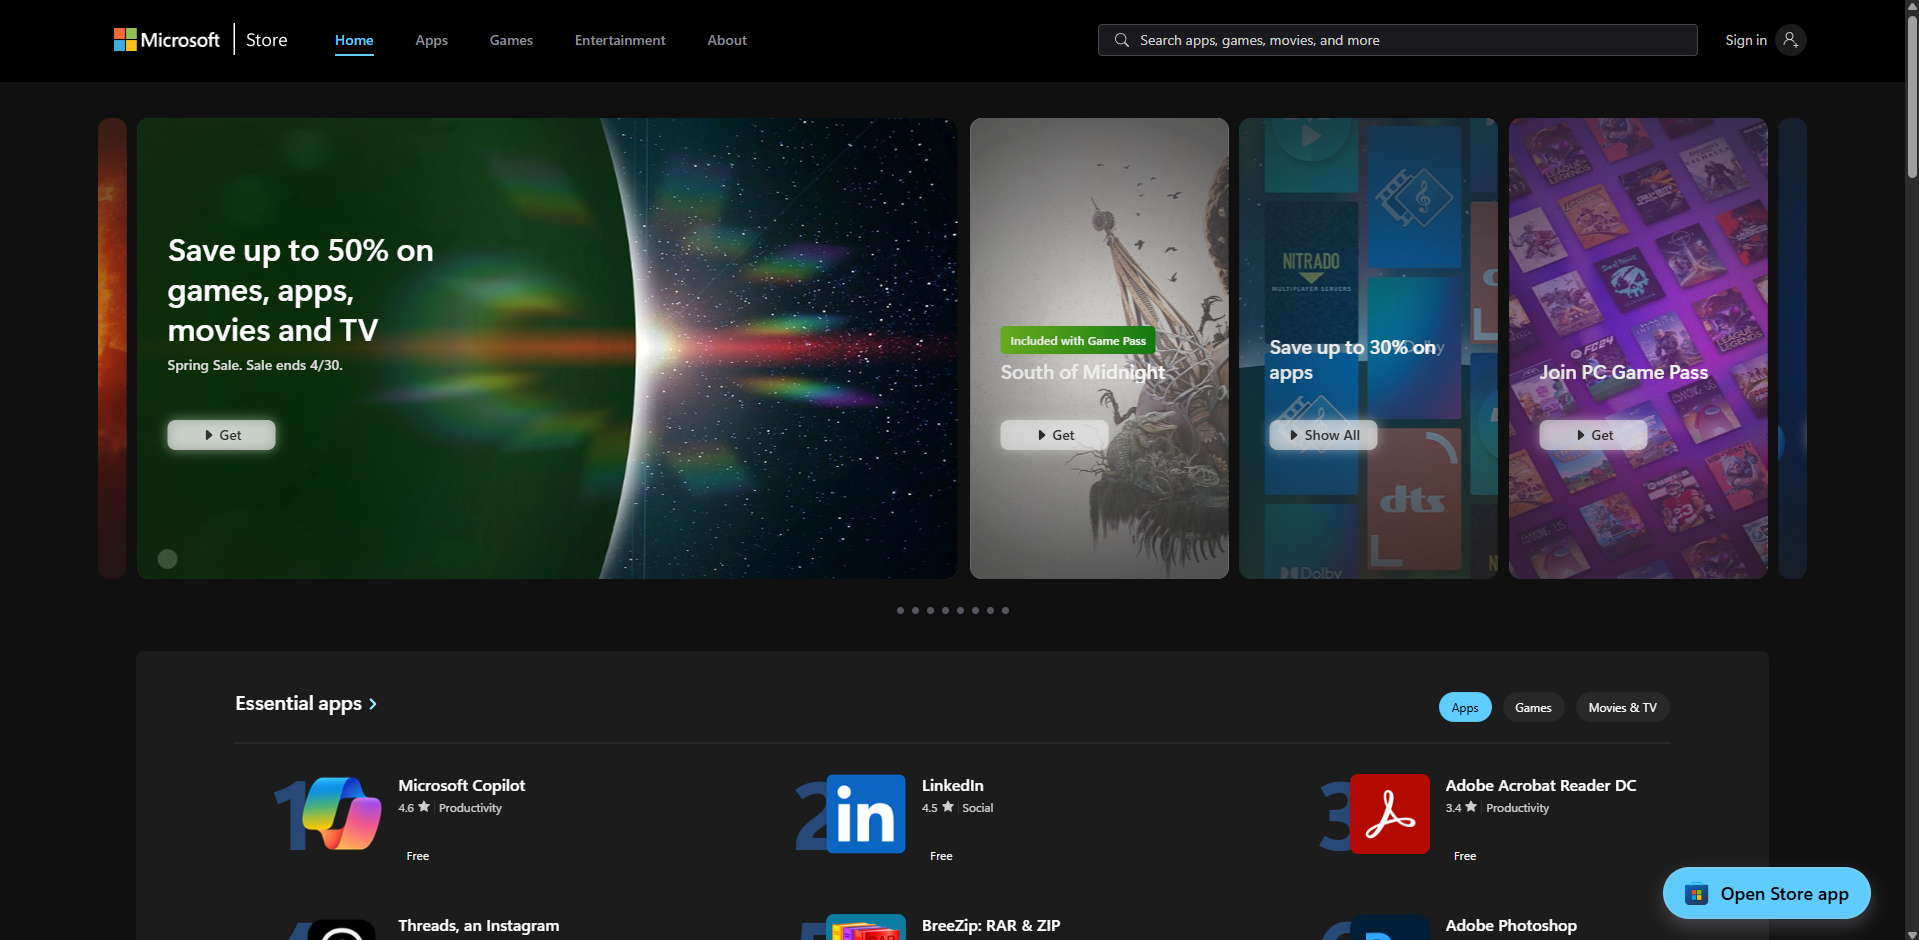Click the Free label under LinkedIn

941,856
